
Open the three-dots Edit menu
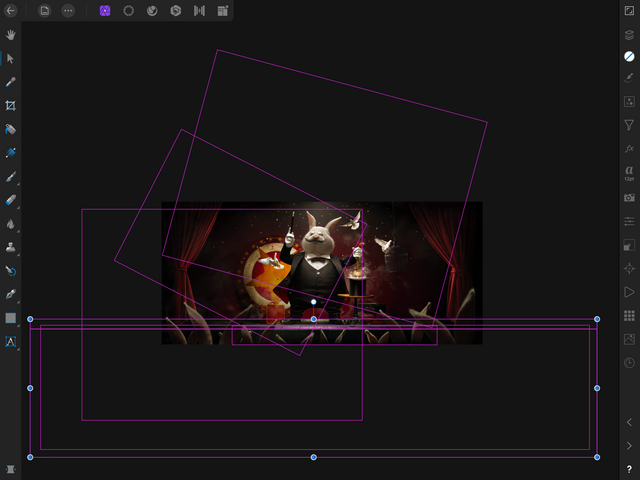coord(68,11)
